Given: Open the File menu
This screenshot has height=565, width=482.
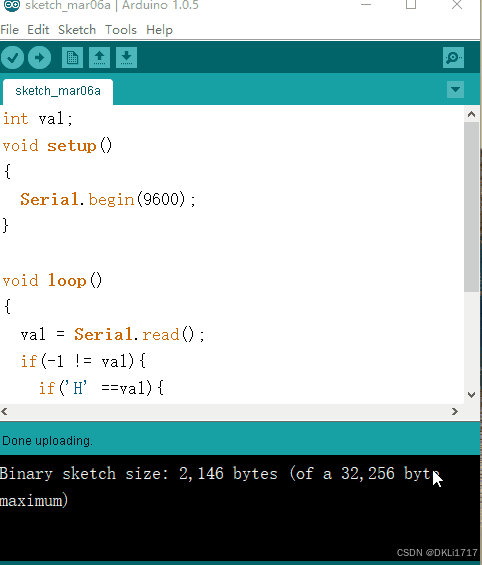Looking at the screenshot, I should pyautogui.click(x=10, y=30).
